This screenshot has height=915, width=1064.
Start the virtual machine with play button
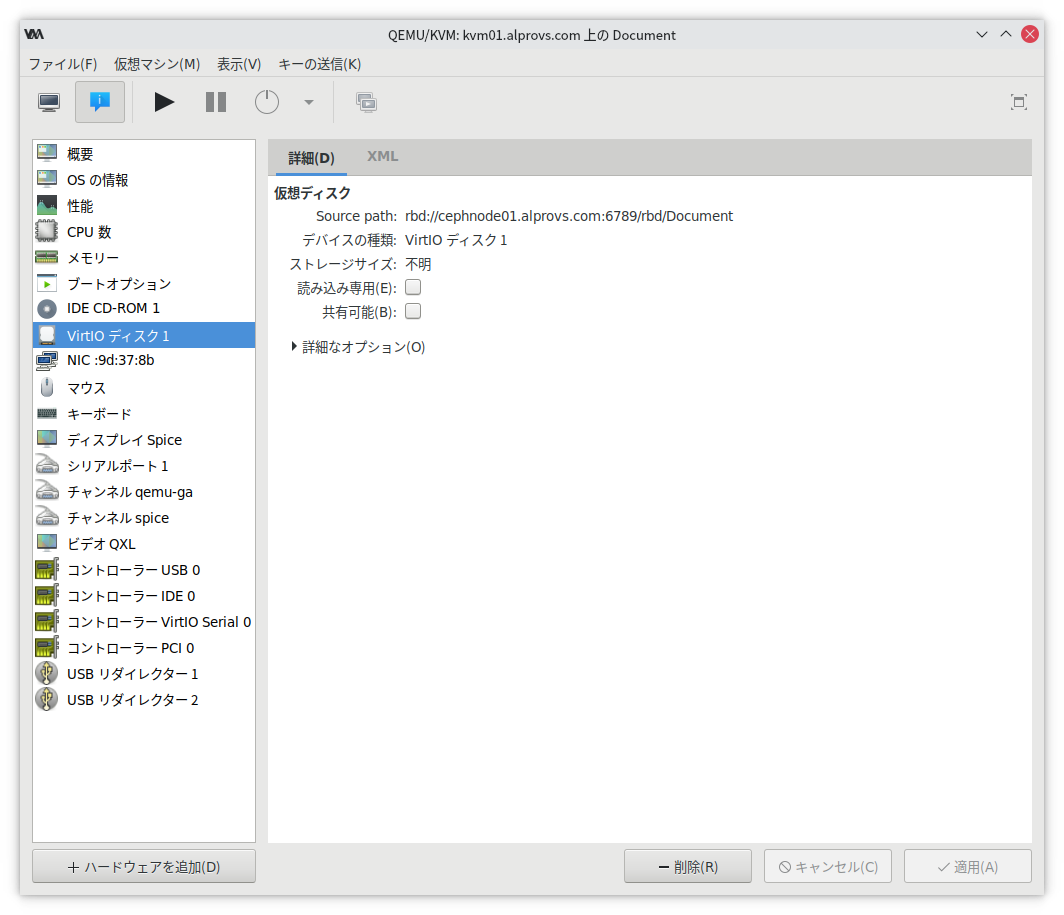pyautogui.click(x=164, y=102)
